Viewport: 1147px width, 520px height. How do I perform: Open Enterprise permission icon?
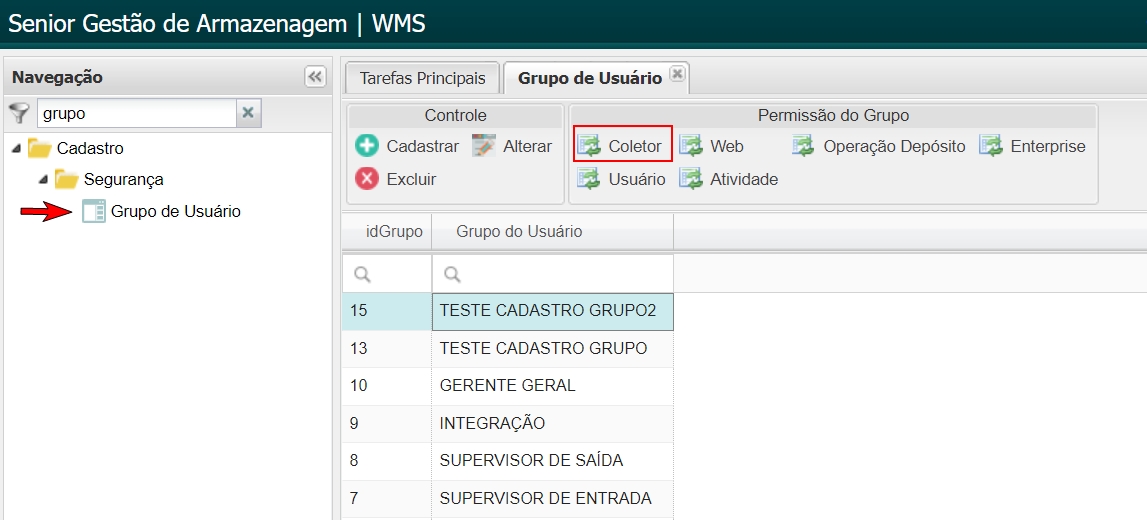[x=991, y=146]
